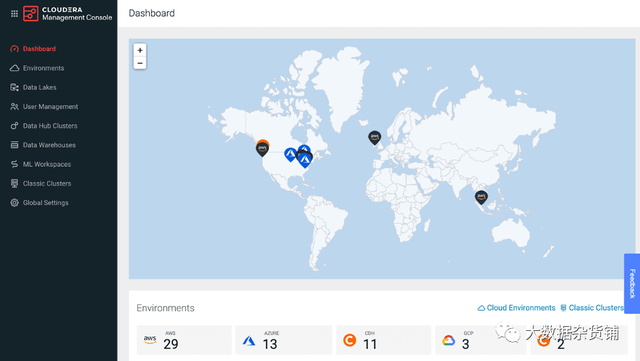Image resolution: width=640 pixels, height=361 pixels.
Task: Open the app grid launcher icon
Action: 14,13
